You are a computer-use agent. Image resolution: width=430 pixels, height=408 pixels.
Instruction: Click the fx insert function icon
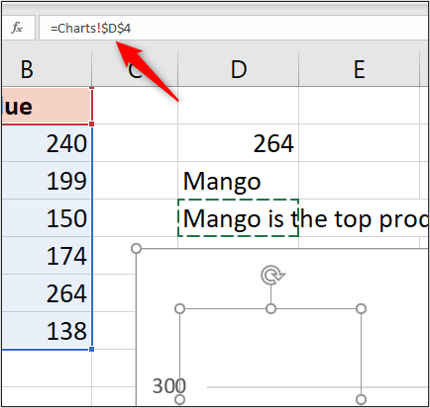tap(17, 28)
